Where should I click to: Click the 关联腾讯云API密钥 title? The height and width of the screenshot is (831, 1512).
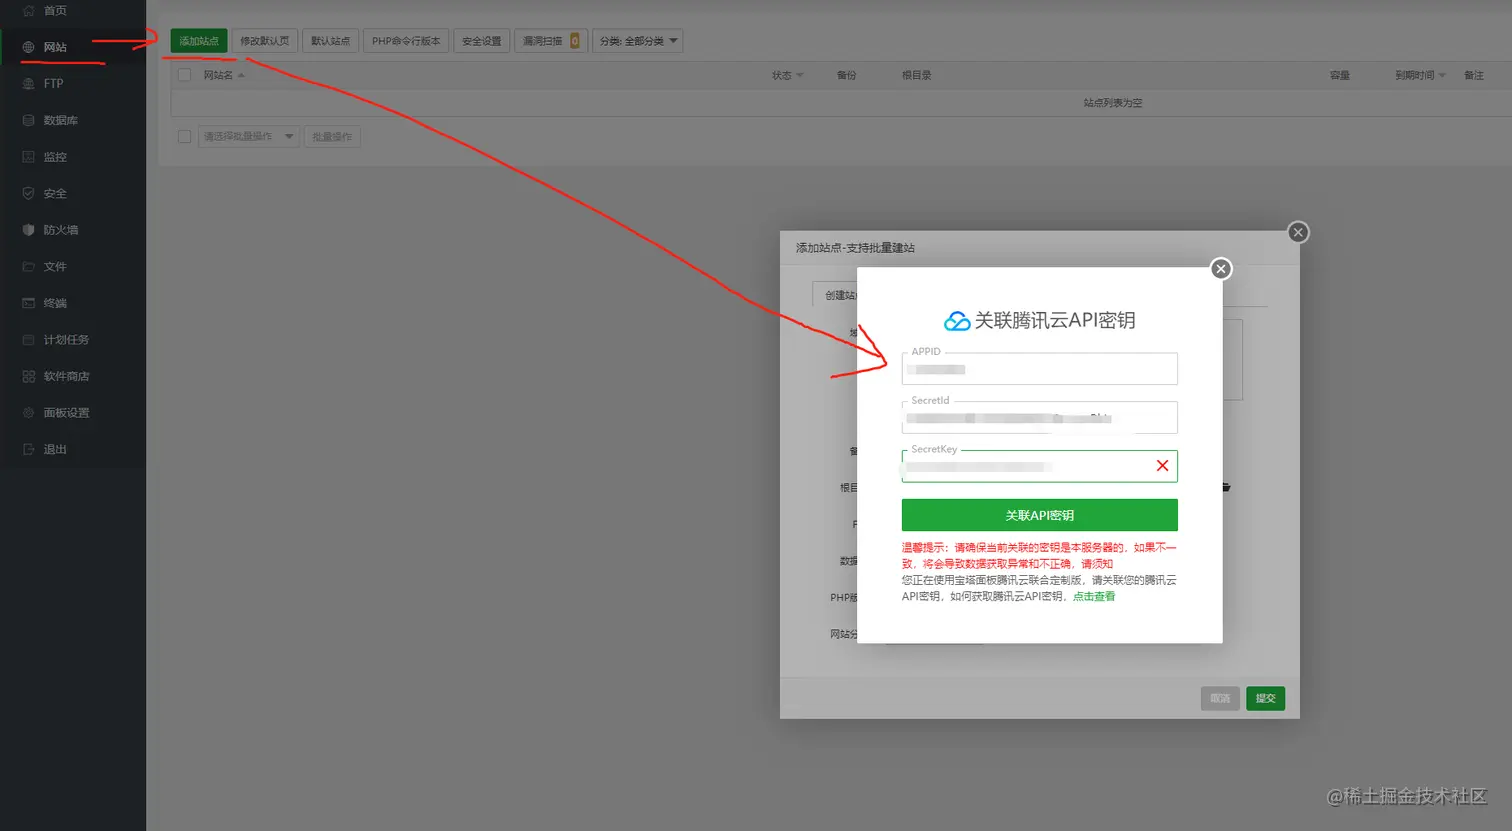[1055, 320]
